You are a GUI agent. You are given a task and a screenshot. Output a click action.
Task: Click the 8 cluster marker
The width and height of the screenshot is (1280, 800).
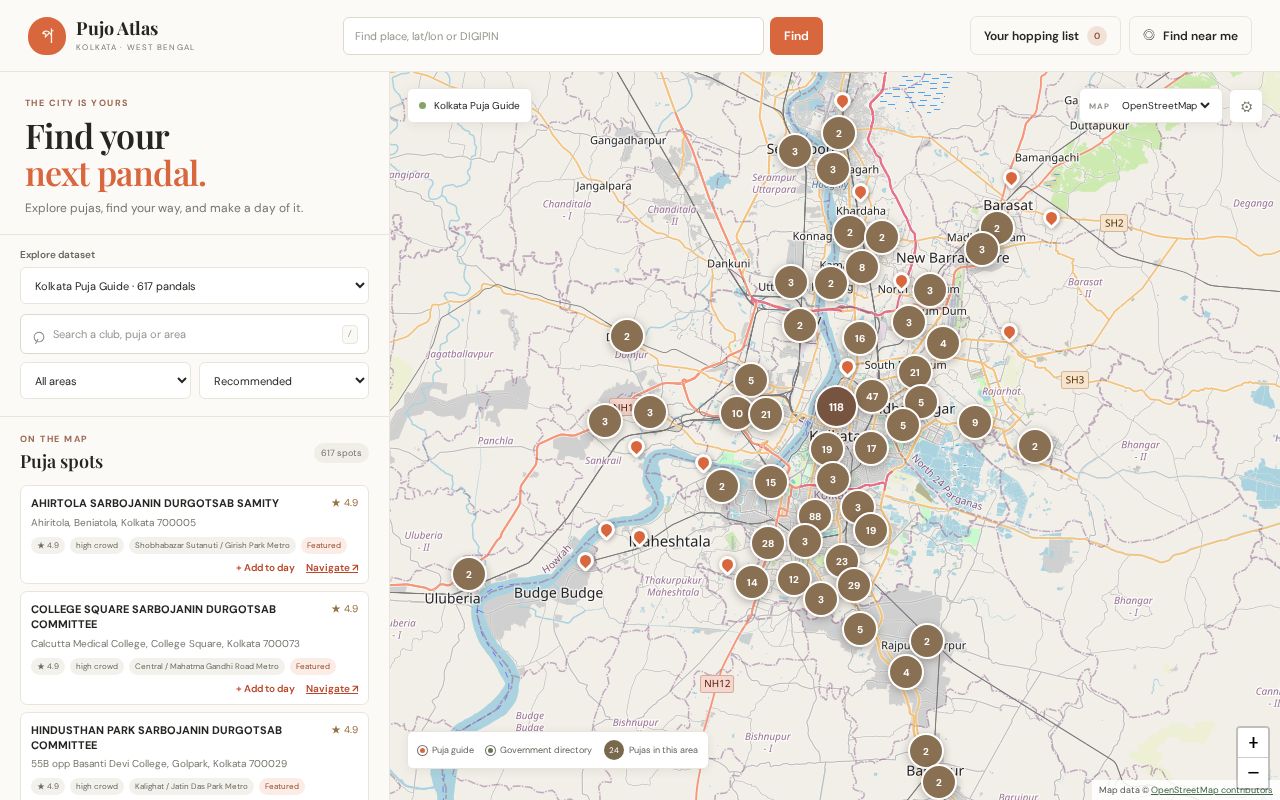click(x=862, y=268)
